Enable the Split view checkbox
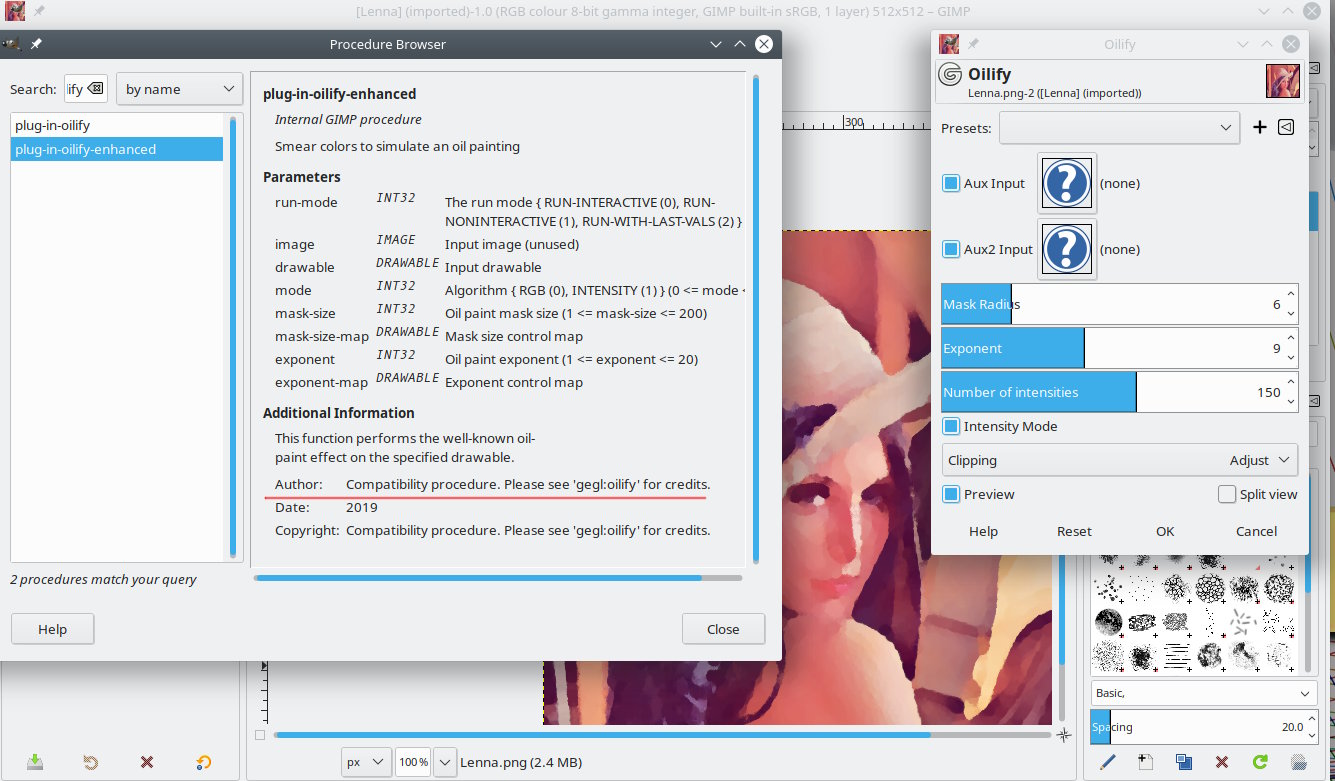1335x781 pixels. [1227, 494]
